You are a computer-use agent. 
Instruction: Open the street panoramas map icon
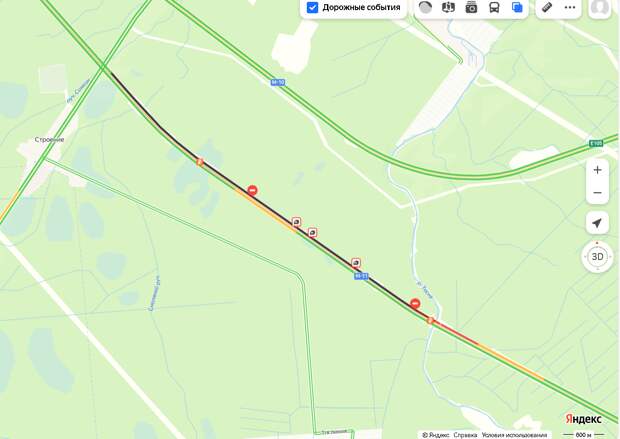(x=448, y=7)
